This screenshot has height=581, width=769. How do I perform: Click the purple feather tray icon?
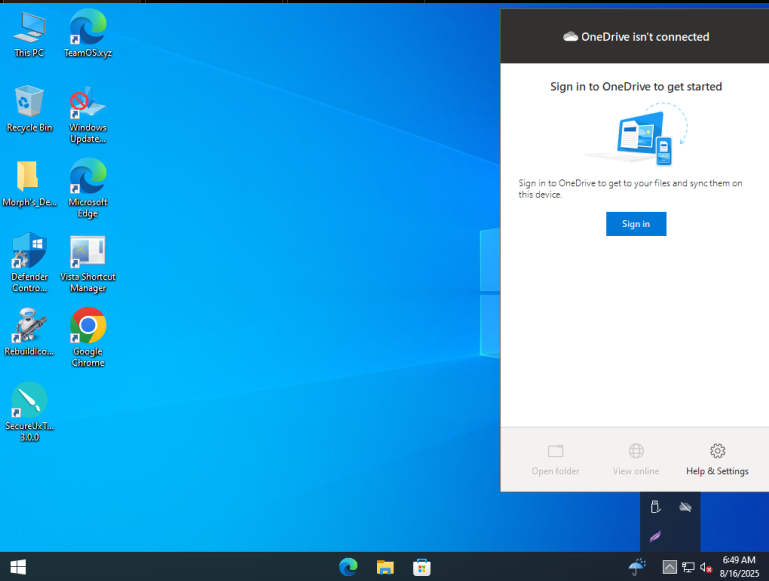point(655,536)
